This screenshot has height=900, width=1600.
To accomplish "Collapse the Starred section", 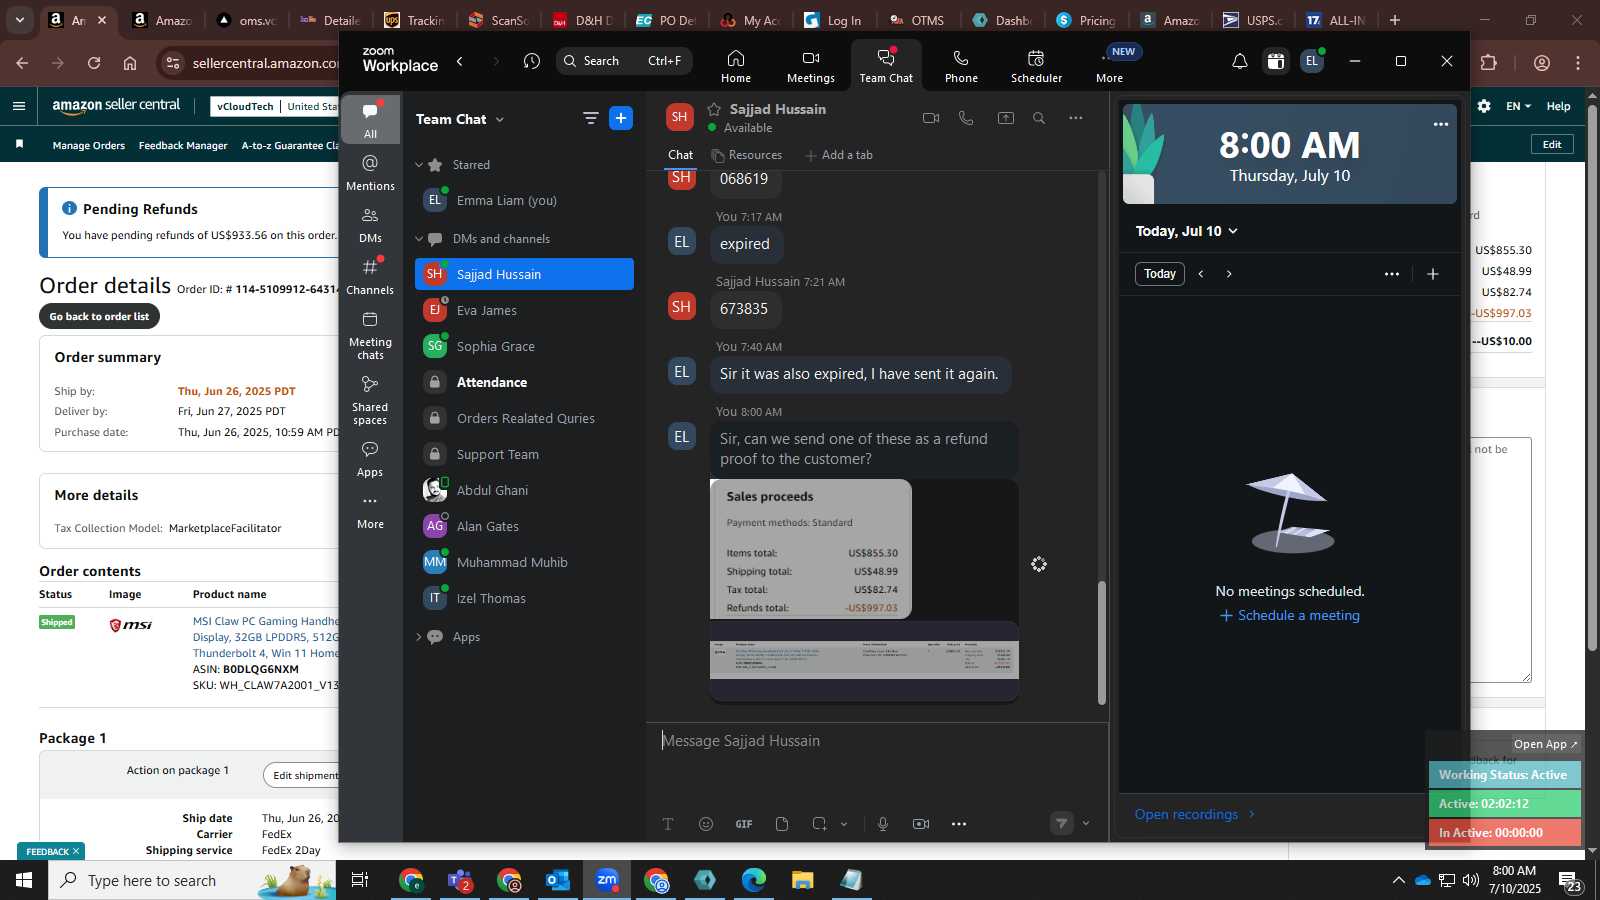I will pos(419,165).
